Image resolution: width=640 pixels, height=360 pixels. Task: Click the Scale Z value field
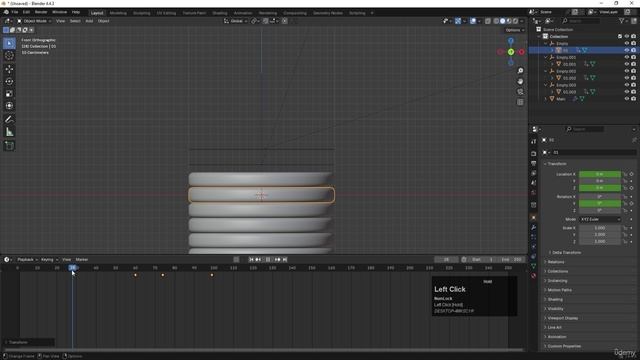pos(600,242)
